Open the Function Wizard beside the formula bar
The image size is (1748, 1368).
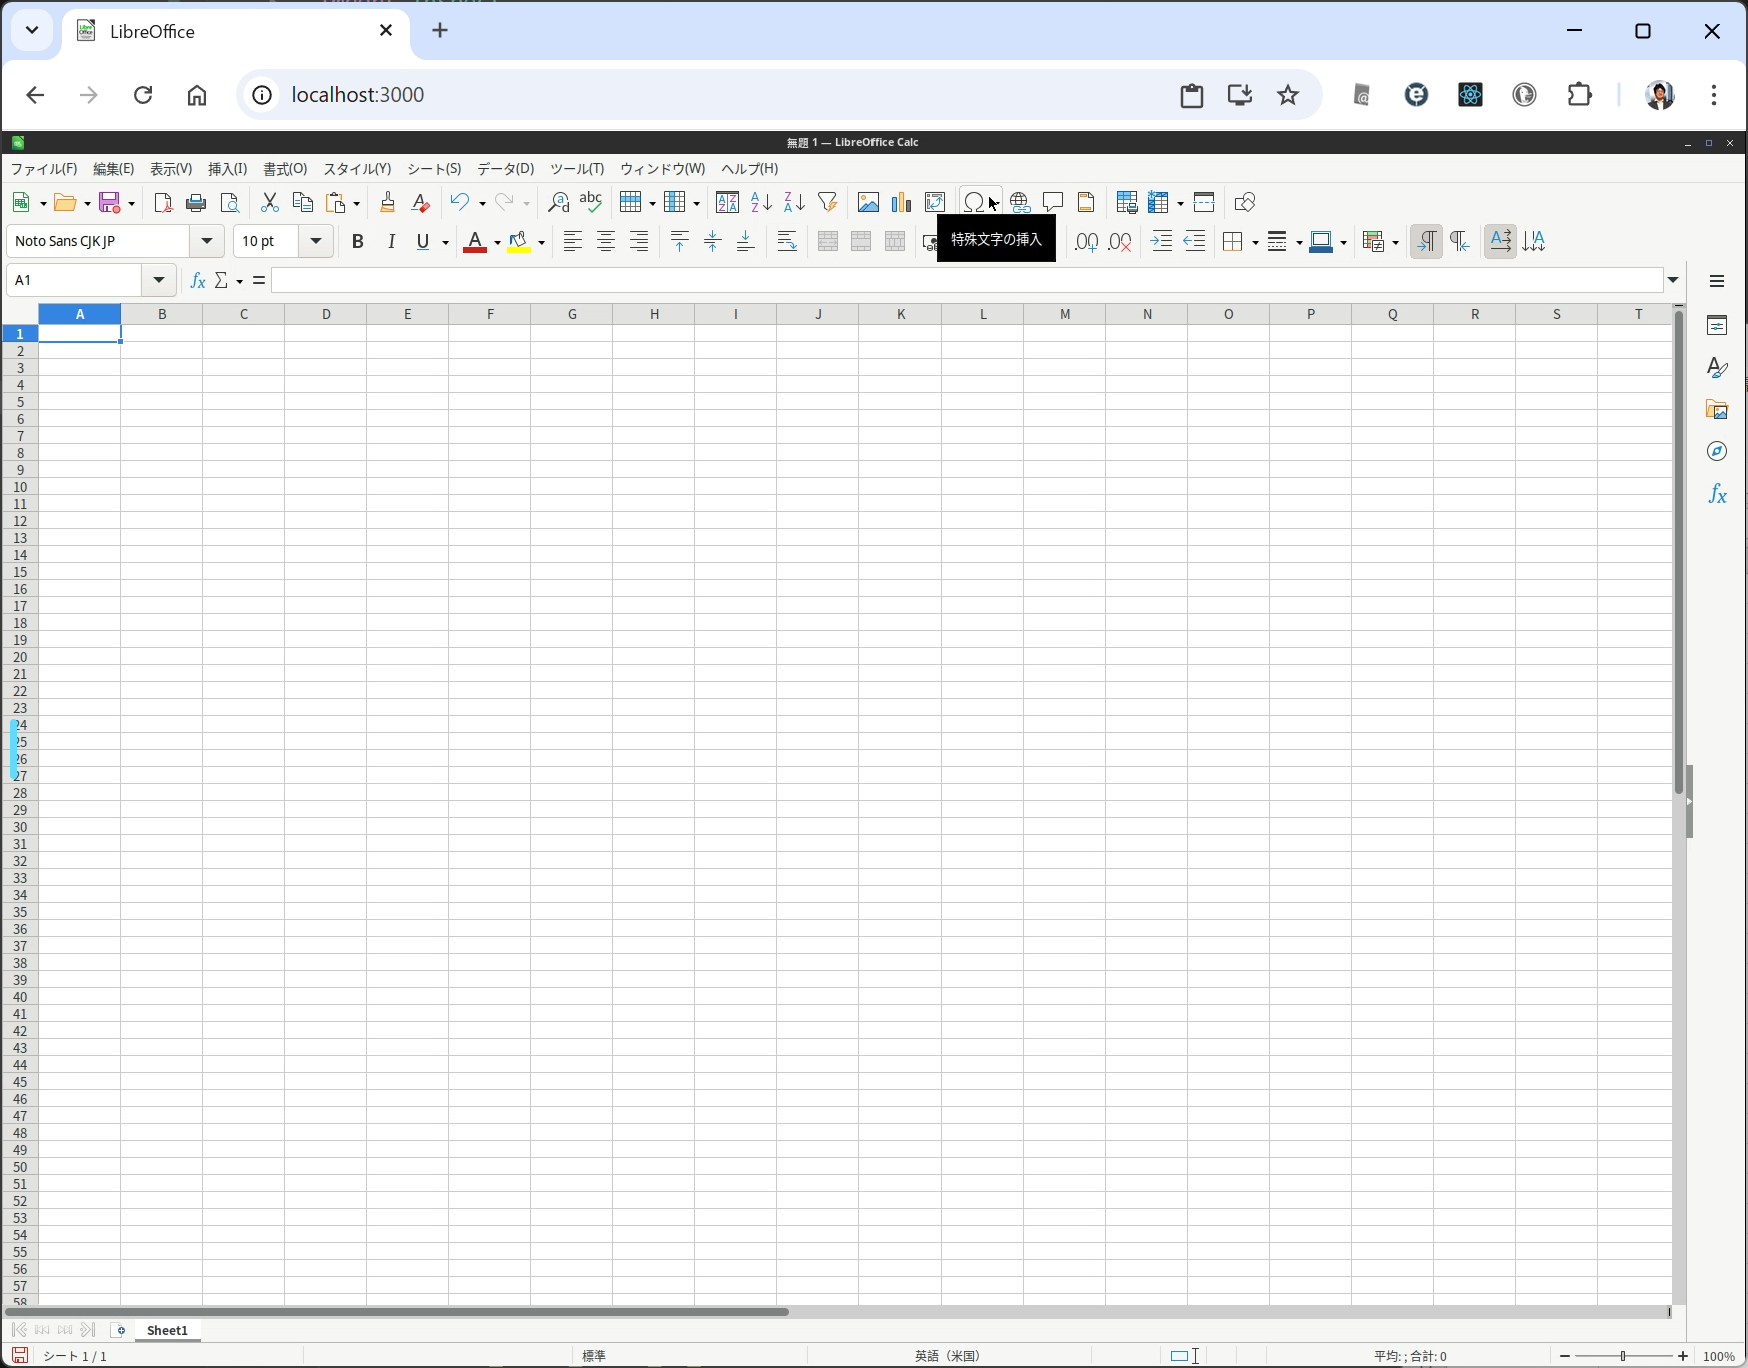pyautogui.click(x=198, y=281)
